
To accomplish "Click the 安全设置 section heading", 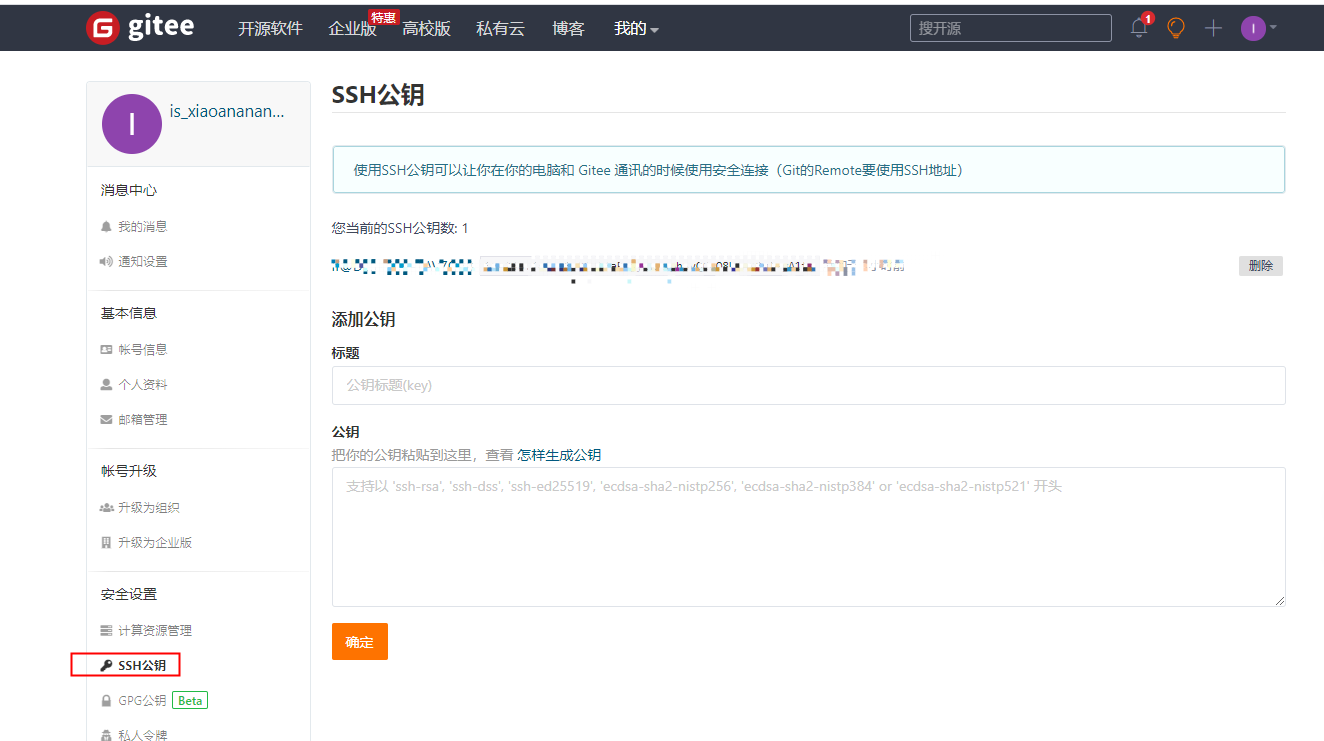I will click(x=129, y=594).
